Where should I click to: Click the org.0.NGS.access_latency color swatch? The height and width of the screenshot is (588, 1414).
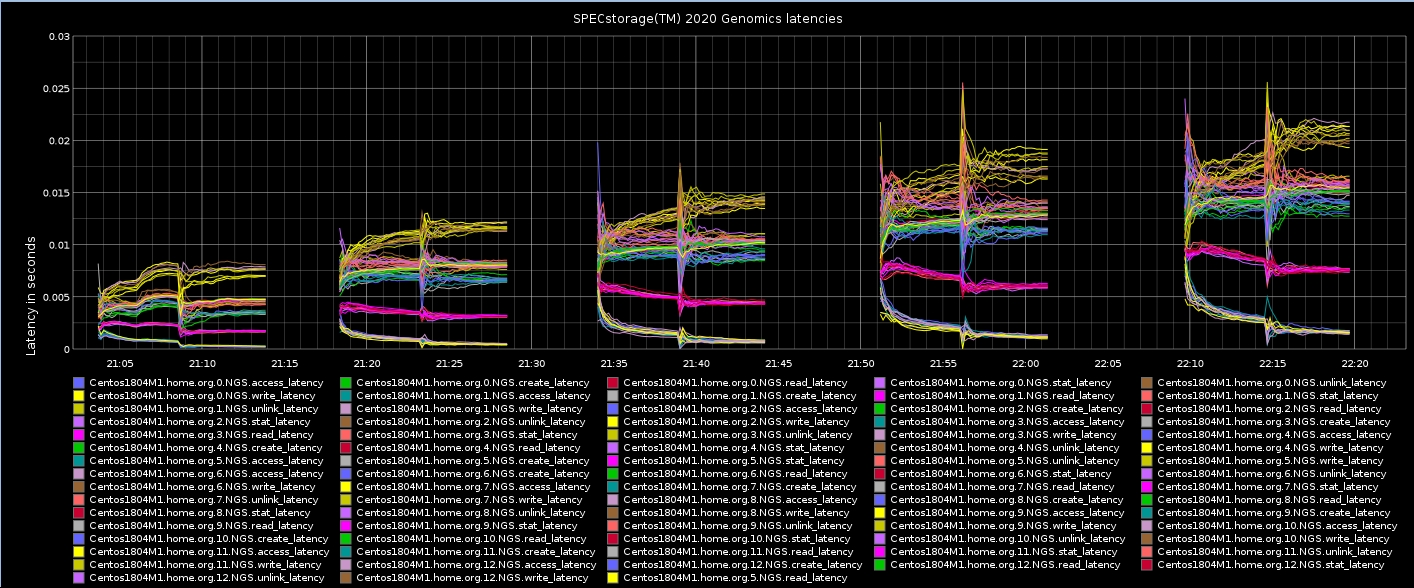point(79,383)
